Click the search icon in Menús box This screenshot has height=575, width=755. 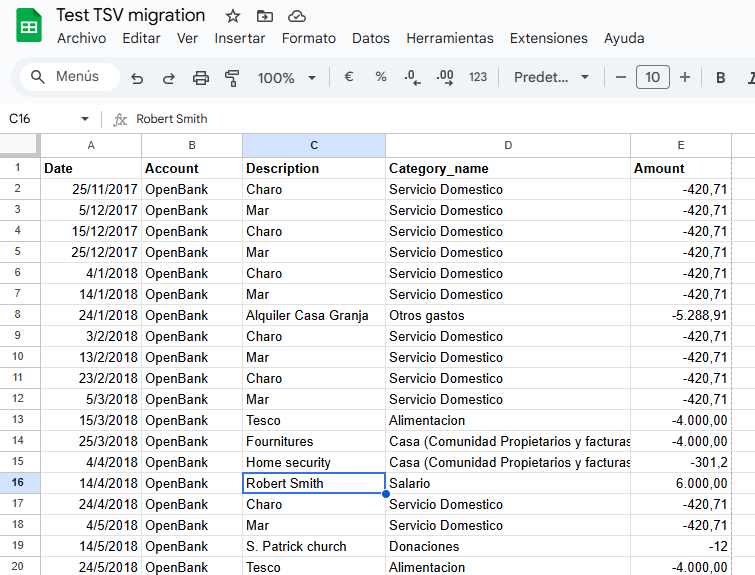pyautogui.click(x=38, y=77)
